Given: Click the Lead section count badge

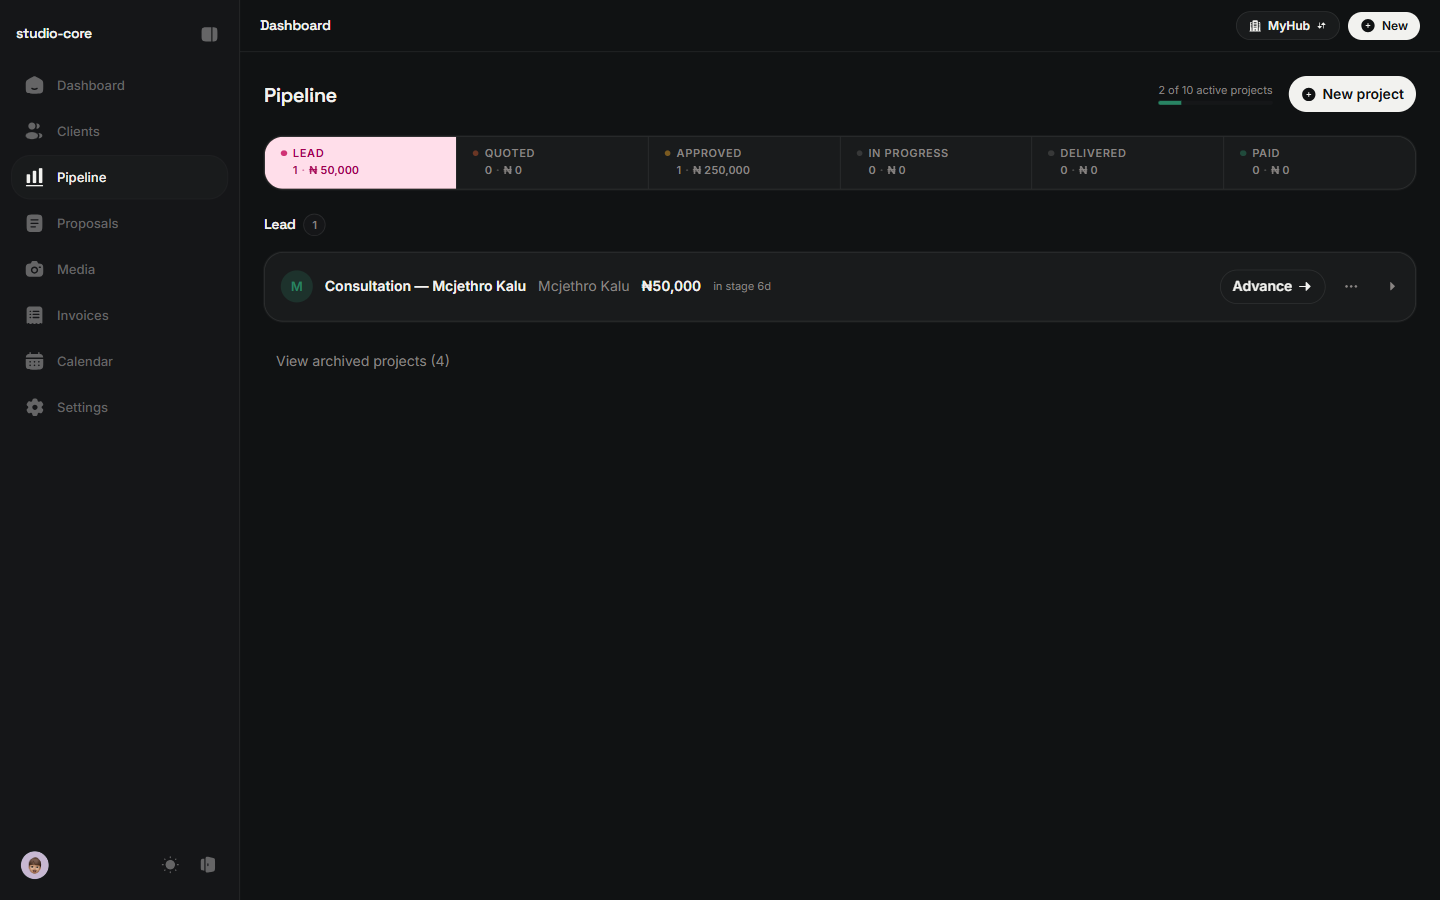Looking at the screenshot, I should 315,225.
